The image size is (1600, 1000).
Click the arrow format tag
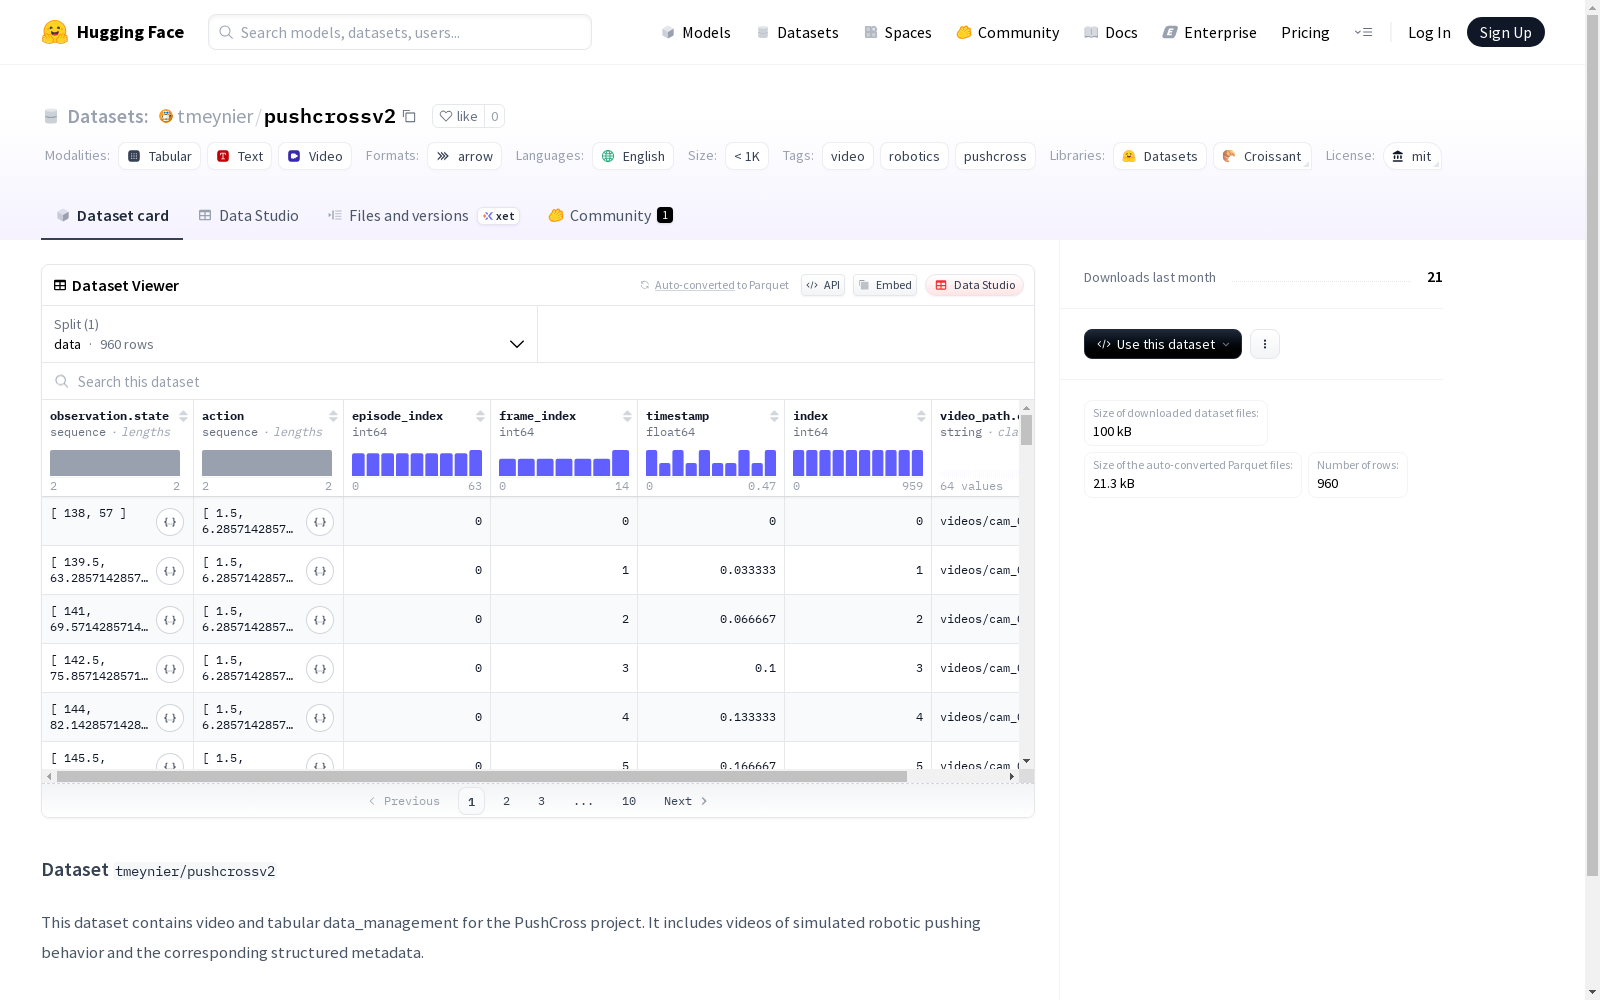[465, 156]
